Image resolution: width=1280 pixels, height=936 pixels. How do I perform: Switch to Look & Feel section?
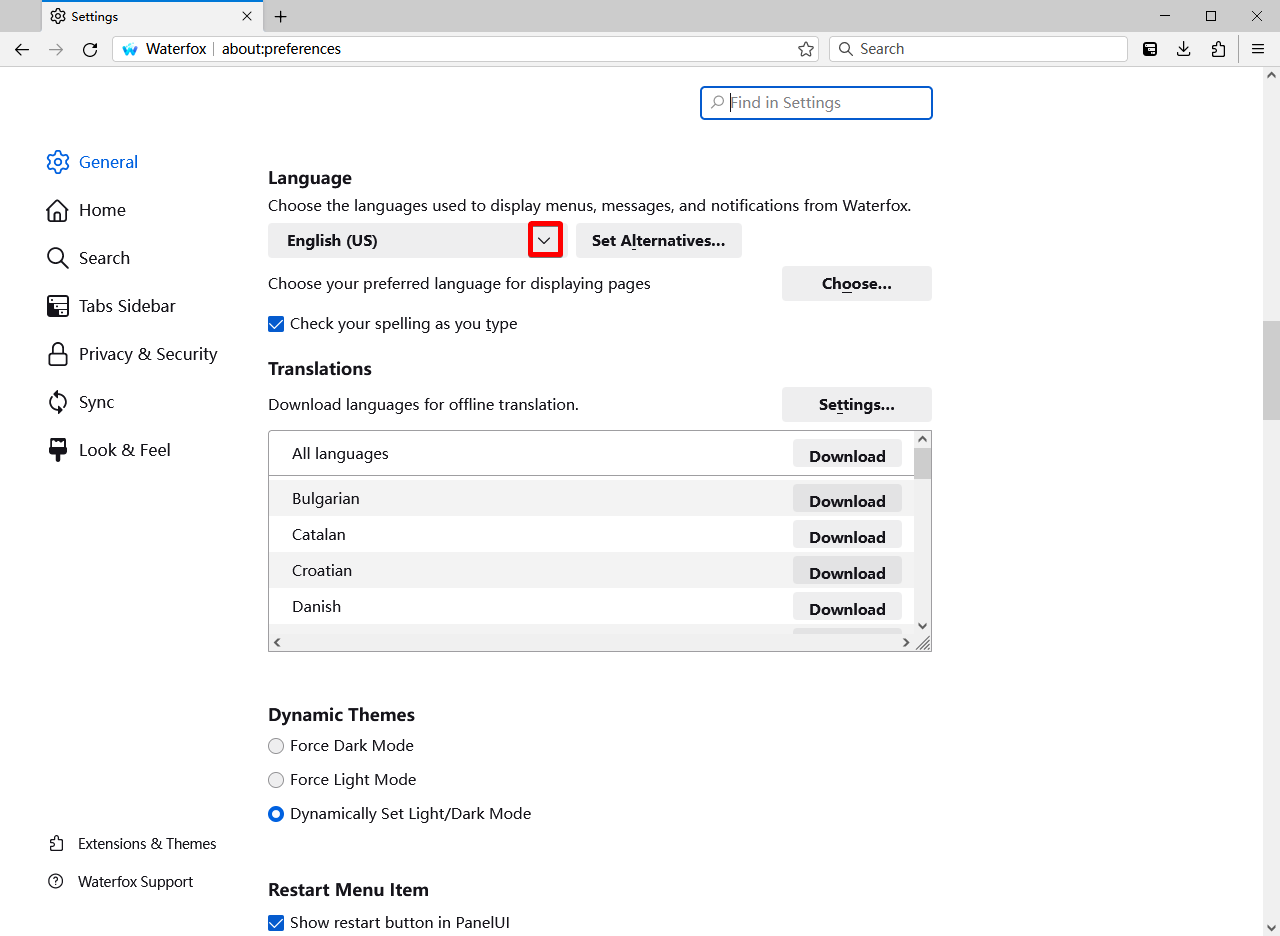point(124,450)
